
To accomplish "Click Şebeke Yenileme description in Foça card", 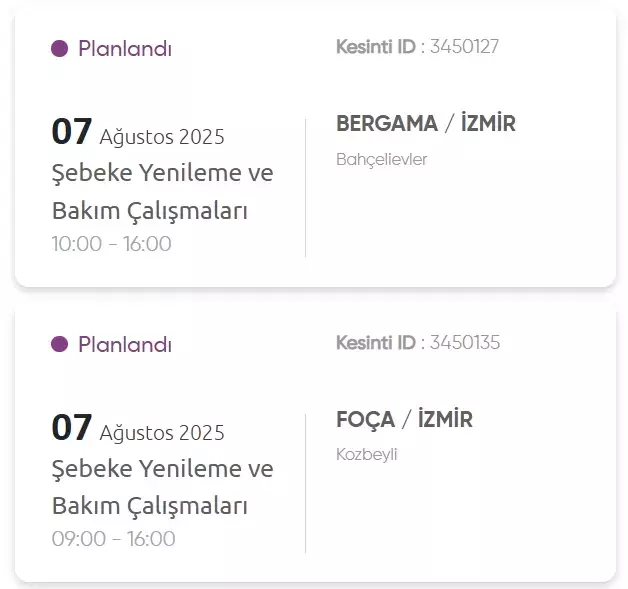I will click(163, 487).
